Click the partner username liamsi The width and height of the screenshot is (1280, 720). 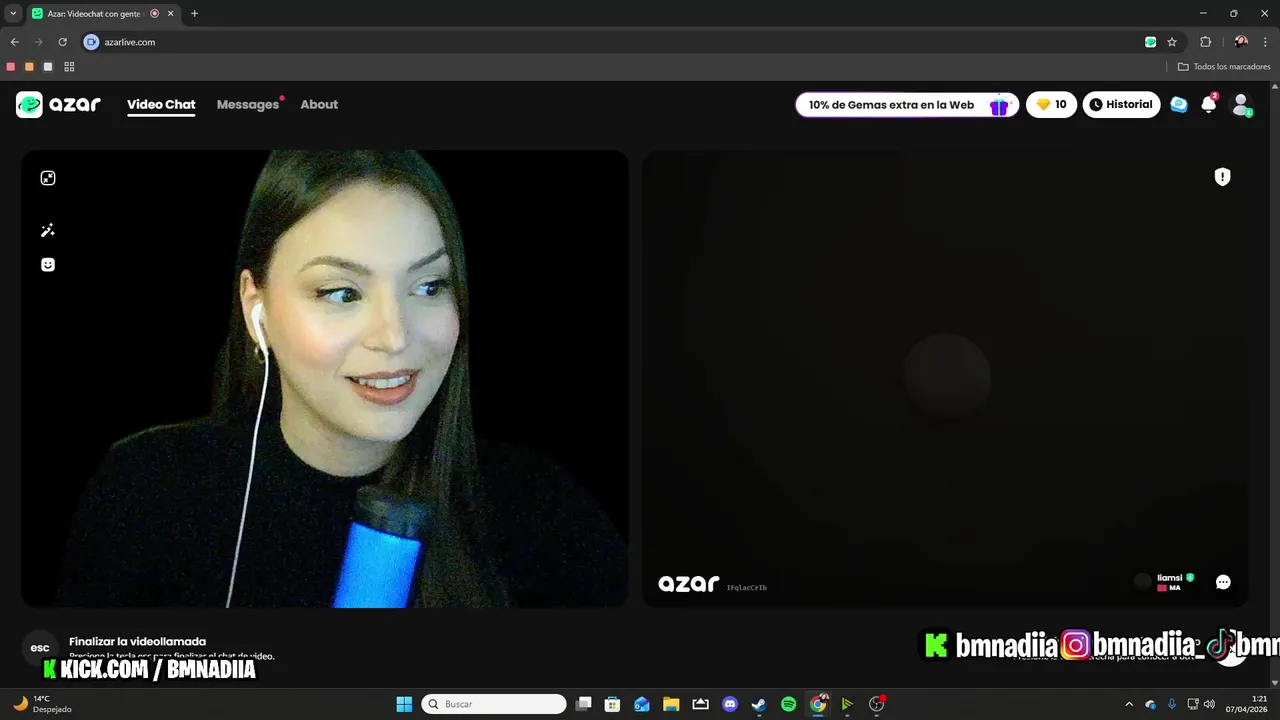1169,577
